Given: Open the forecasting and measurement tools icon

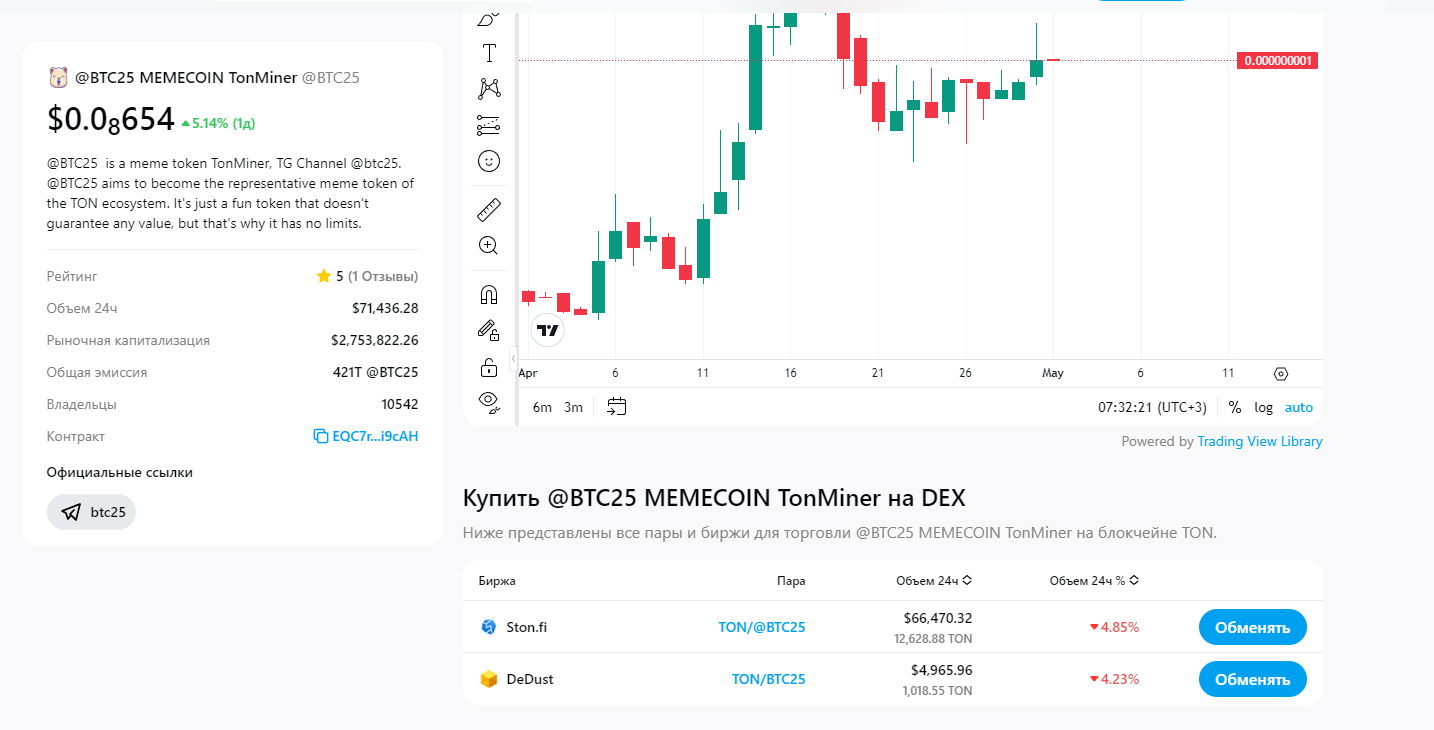Looking at the screenshot, I should click(489, 125).
